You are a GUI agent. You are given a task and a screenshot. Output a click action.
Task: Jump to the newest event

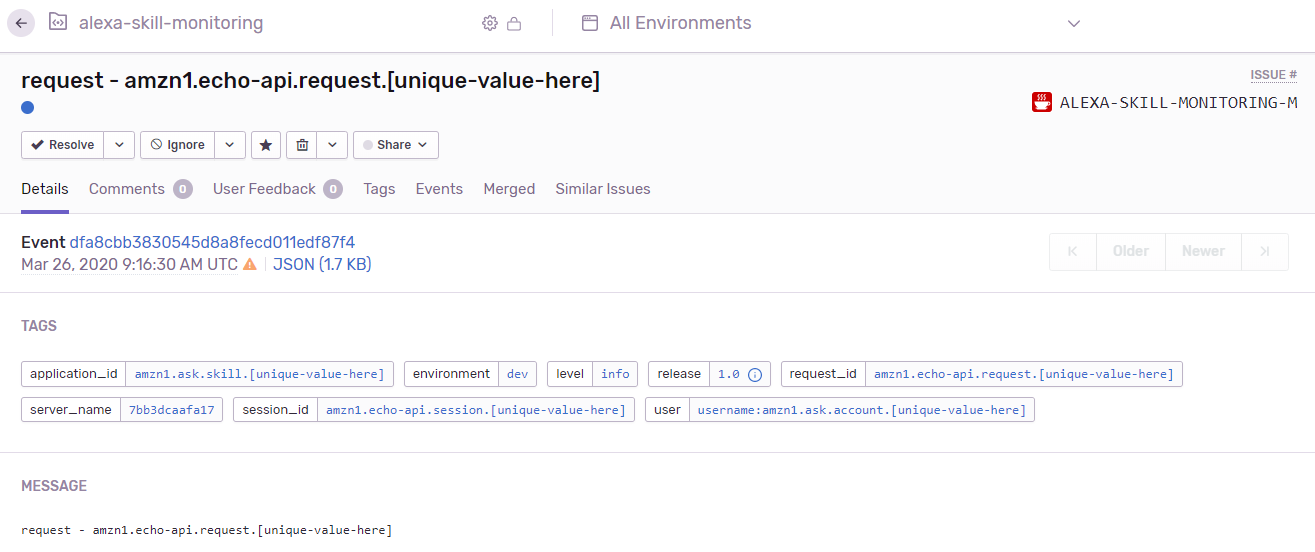pos(1265,251)
